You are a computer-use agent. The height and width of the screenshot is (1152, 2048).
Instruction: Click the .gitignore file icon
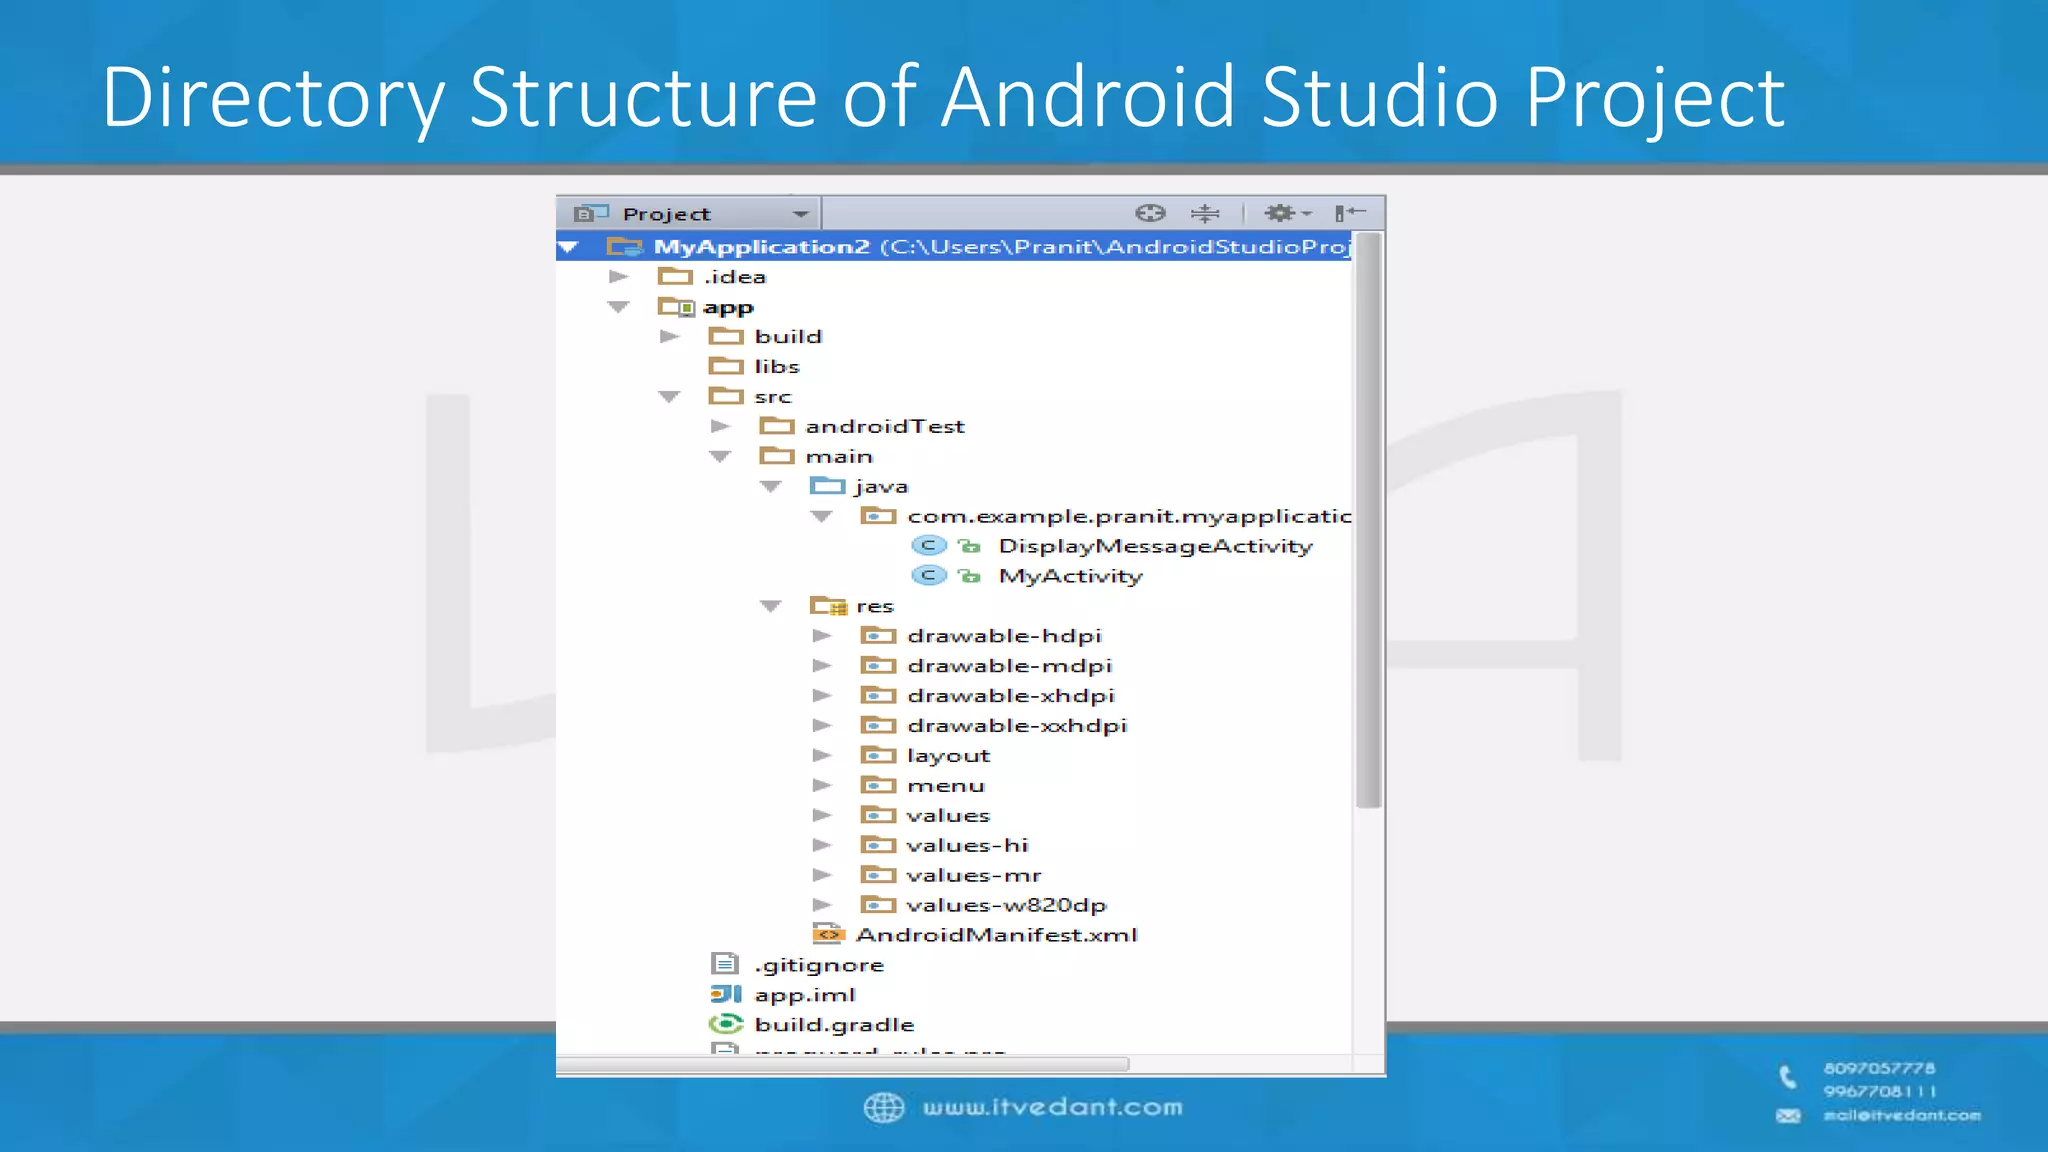pos(725,964)
